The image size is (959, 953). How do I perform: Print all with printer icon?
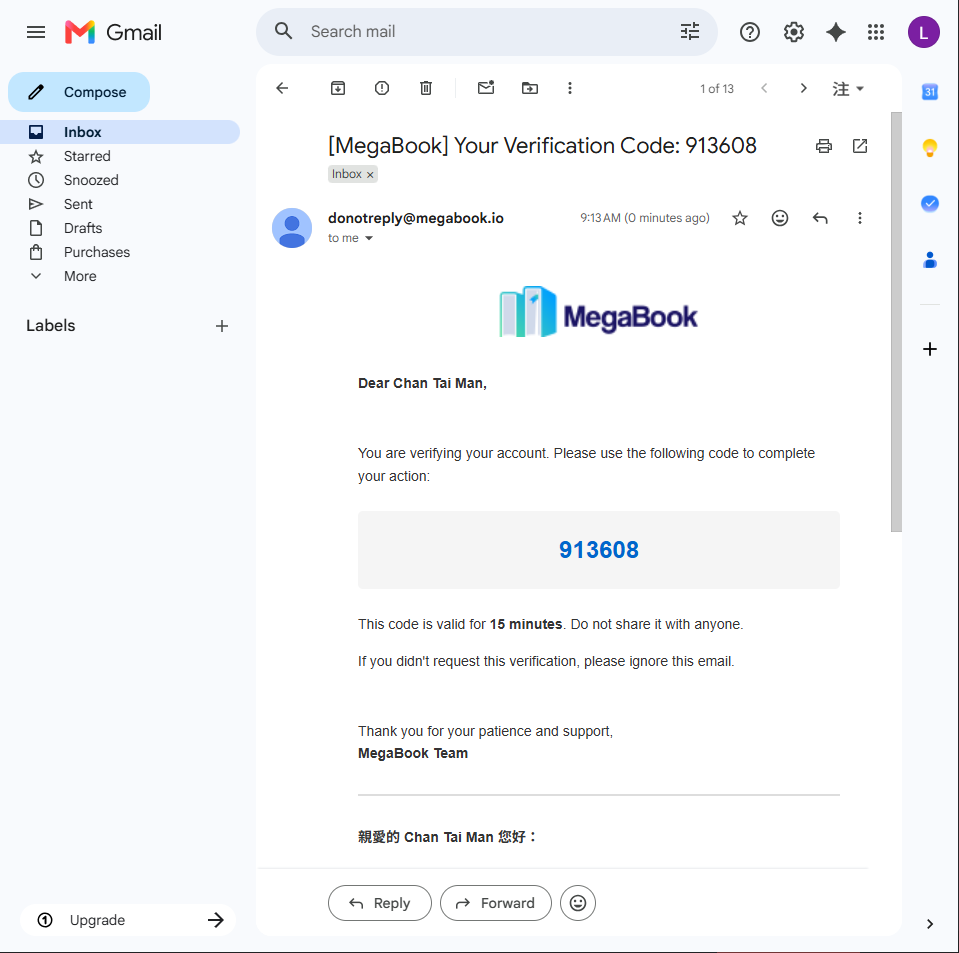[823, 146]
